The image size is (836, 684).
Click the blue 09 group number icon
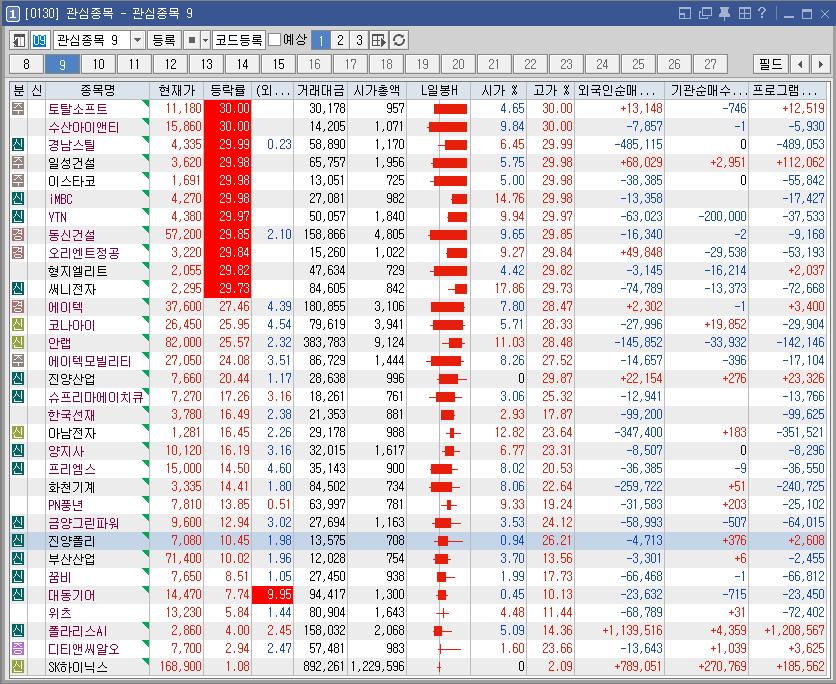pos(39,41)
